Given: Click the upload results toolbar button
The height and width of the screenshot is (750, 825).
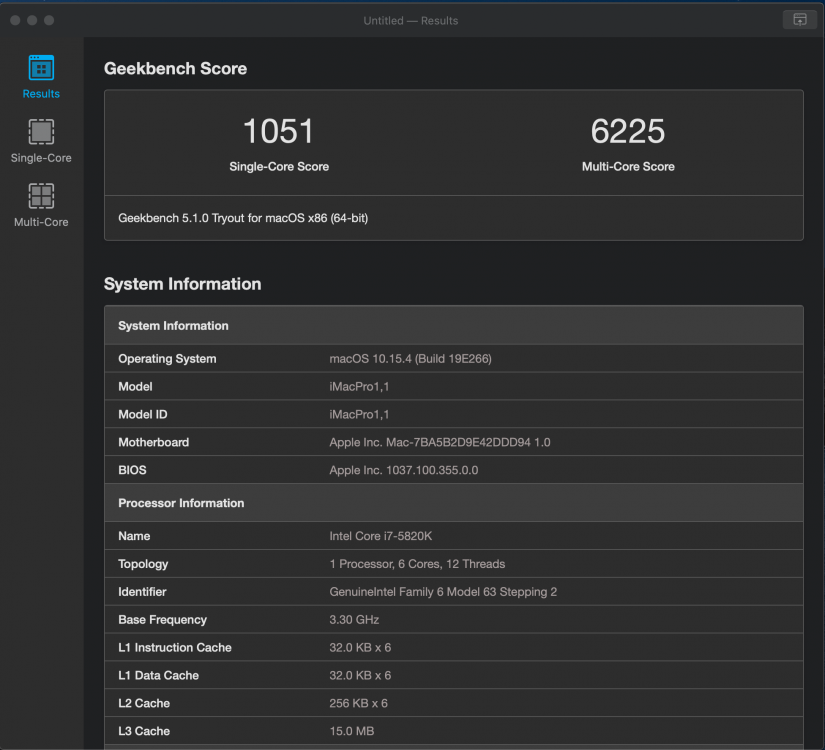Looking at the screenshot, I should pos(799,20).
